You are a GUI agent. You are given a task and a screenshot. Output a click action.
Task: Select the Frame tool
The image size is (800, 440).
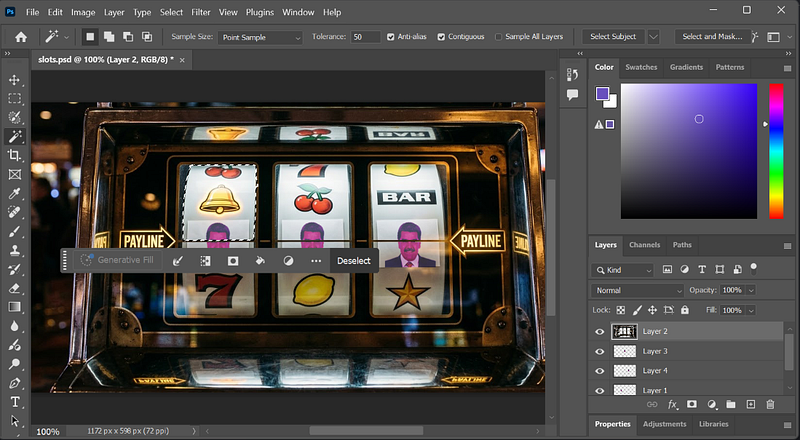tap(14, 175)
